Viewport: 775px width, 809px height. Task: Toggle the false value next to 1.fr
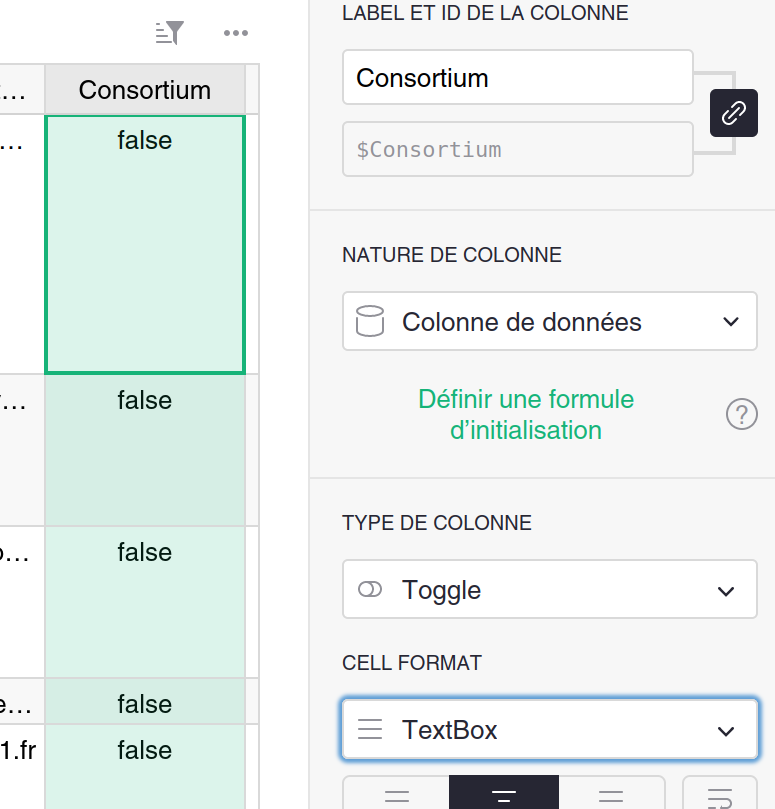144,750
